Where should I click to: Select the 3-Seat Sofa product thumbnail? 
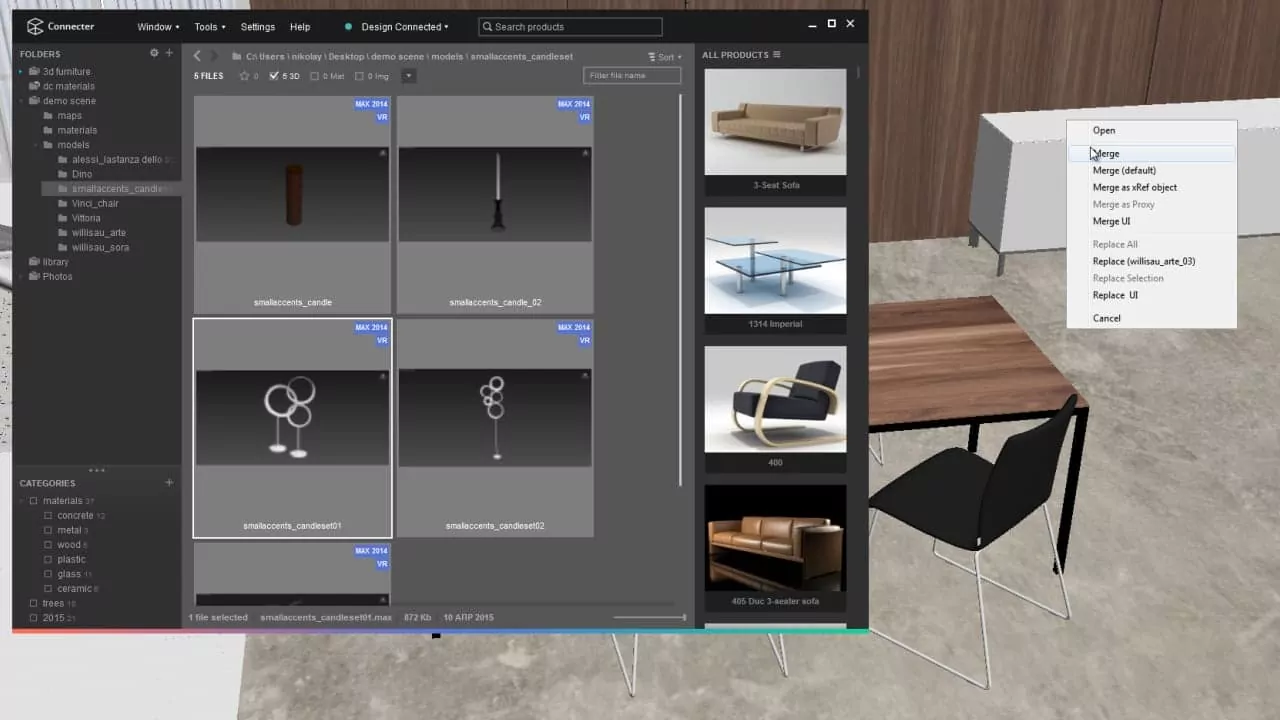775,122
